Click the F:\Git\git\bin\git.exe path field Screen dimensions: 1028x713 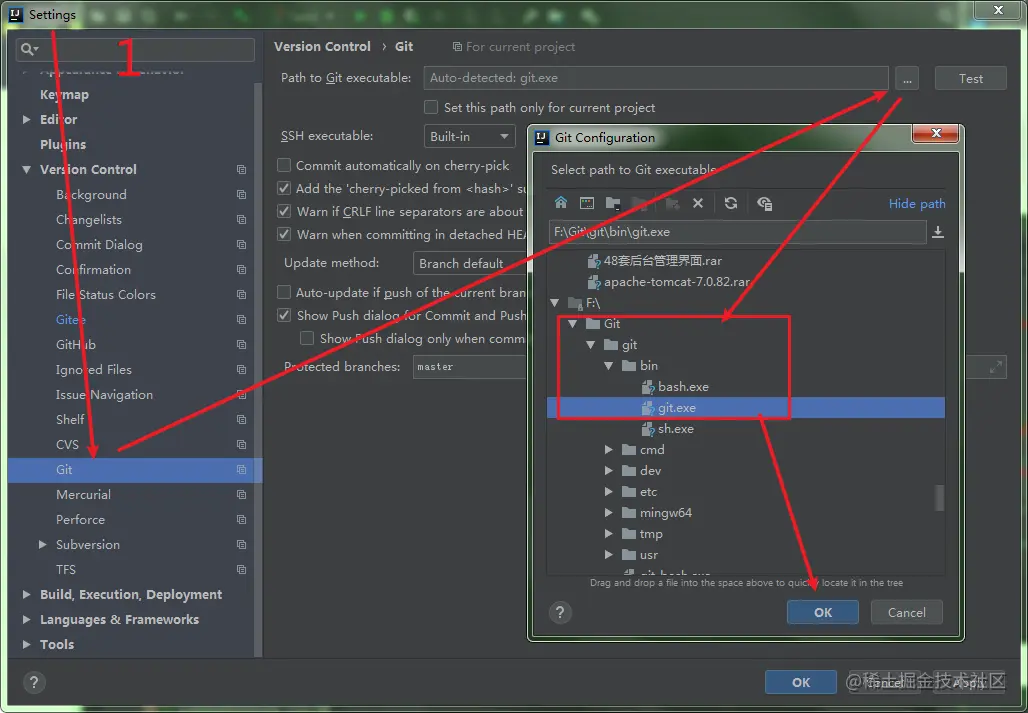(x=738, y=232)
